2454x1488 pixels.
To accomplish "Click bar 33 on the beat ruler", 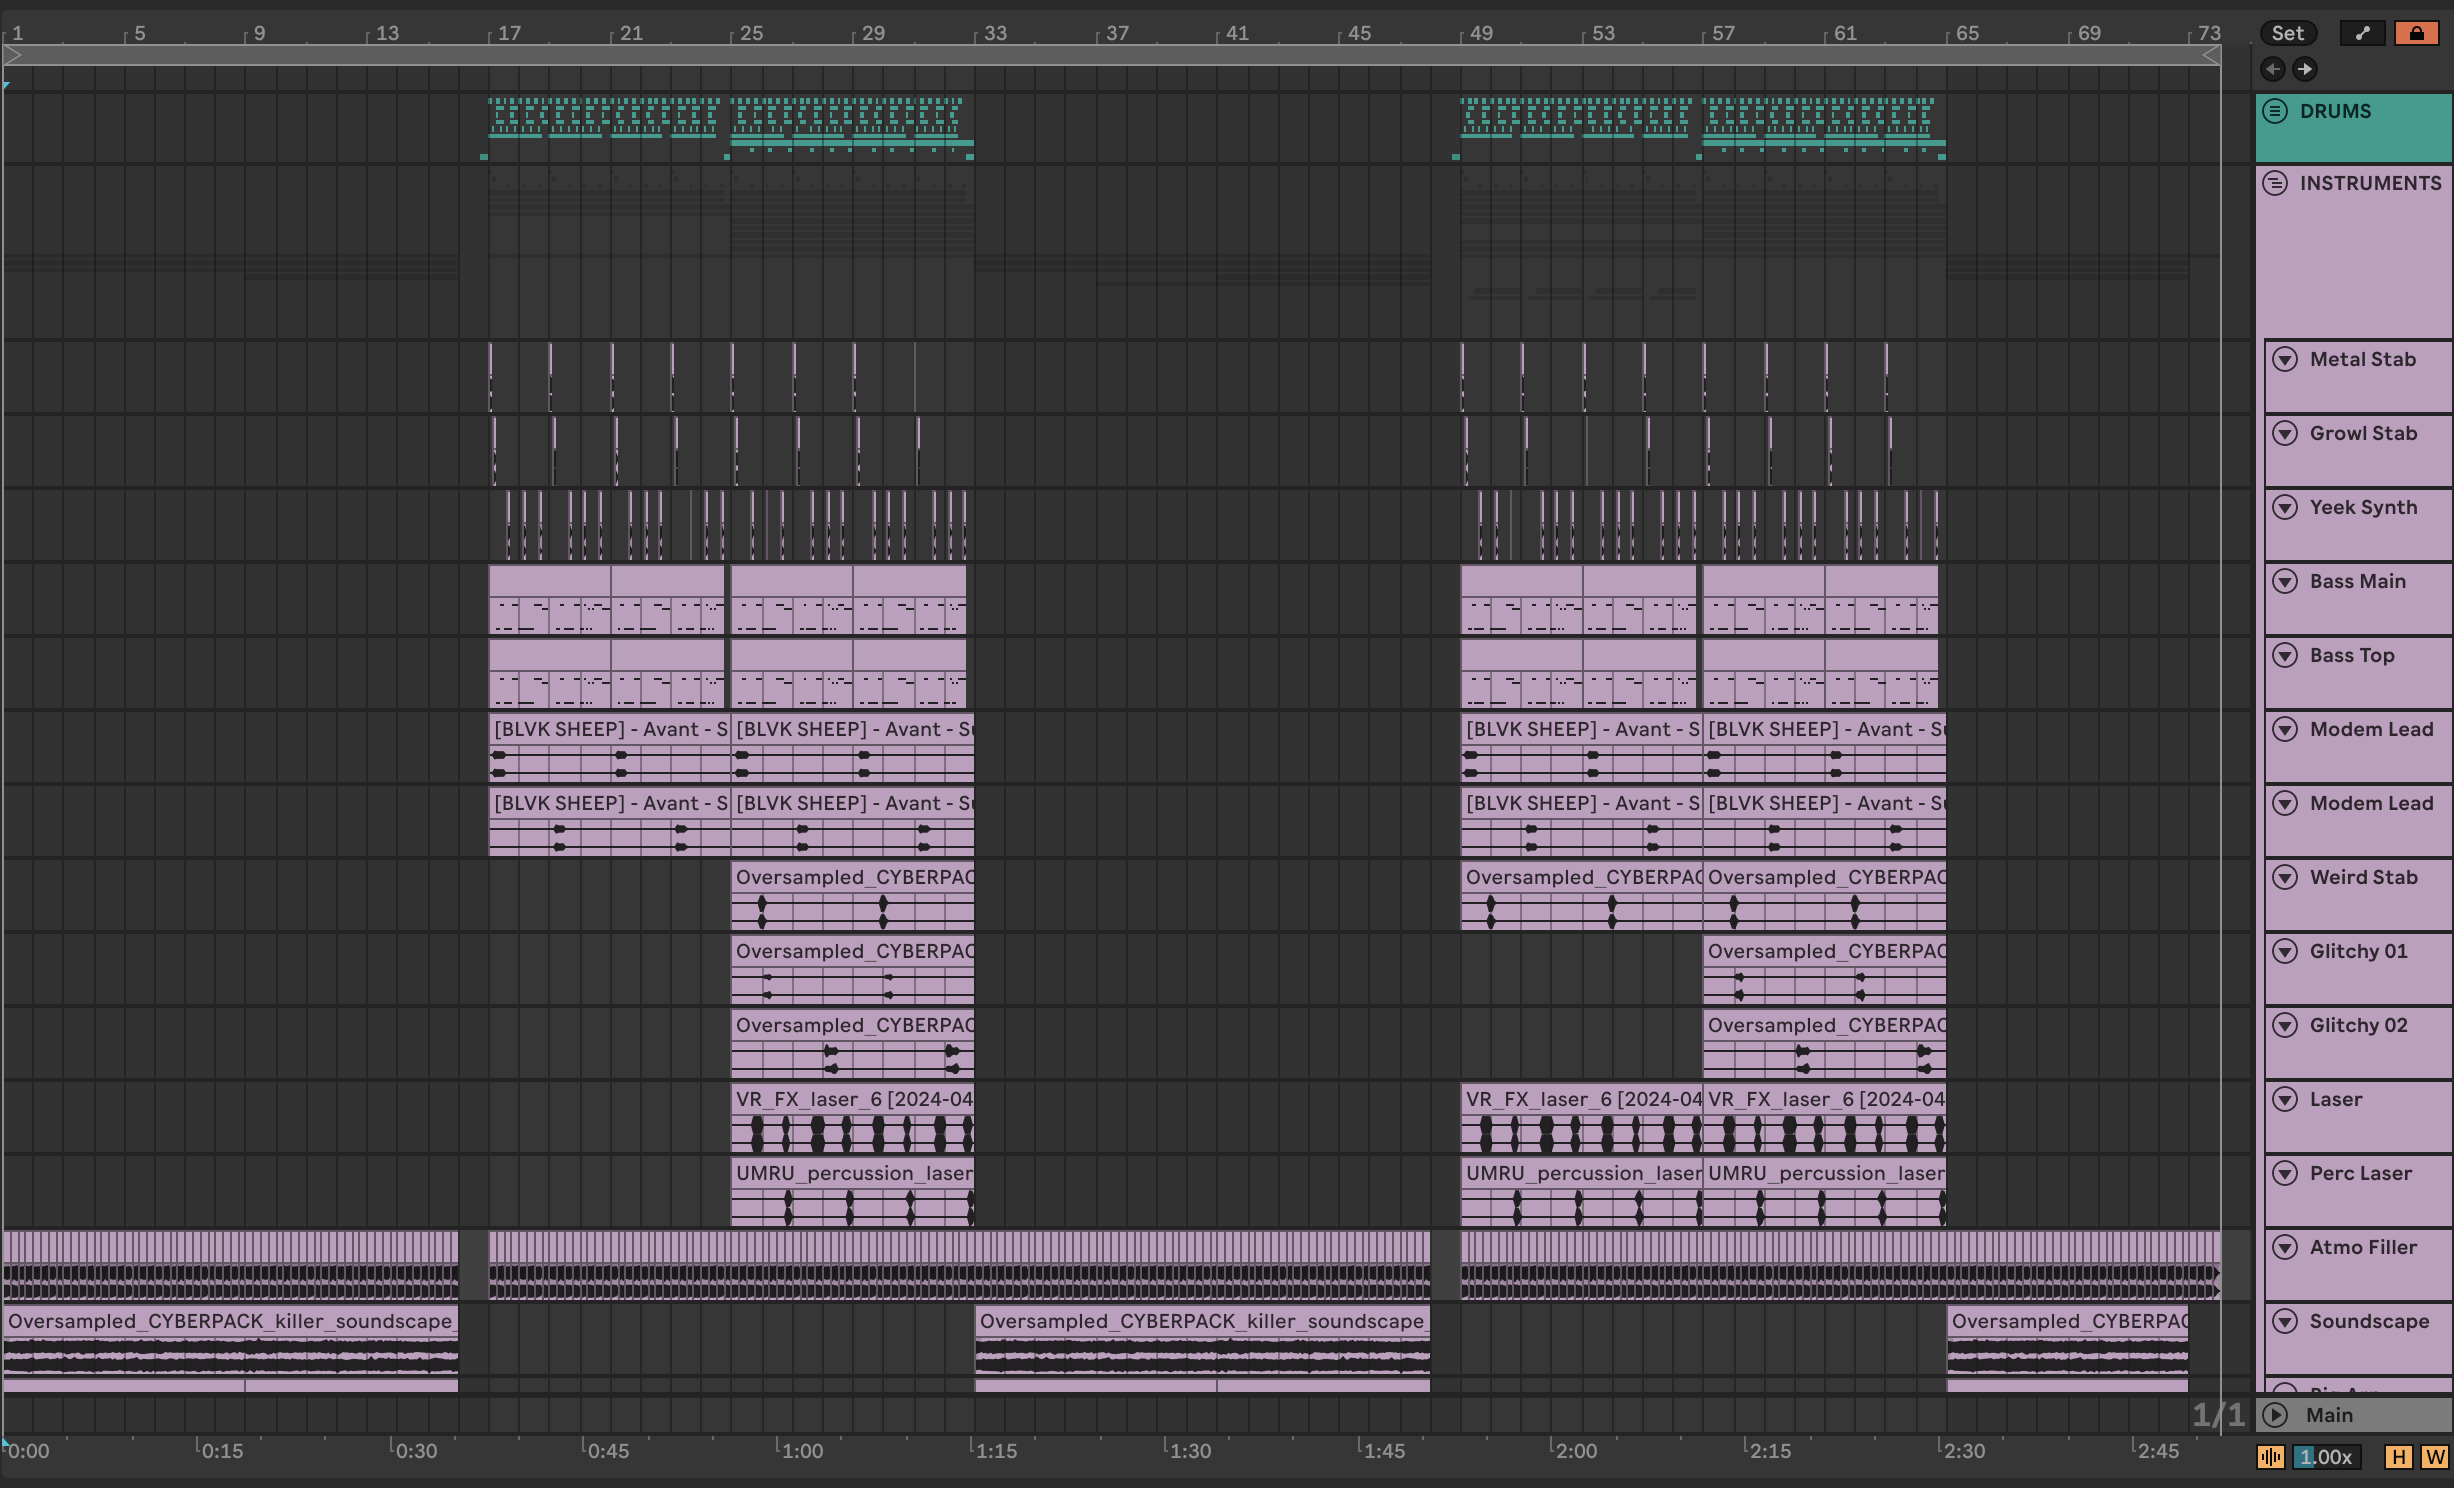I will (x=994, y=33).
